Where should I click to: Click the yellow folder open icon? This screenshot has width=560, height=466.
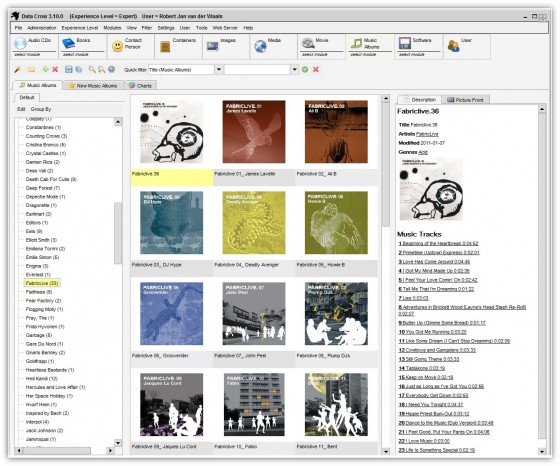31,69
